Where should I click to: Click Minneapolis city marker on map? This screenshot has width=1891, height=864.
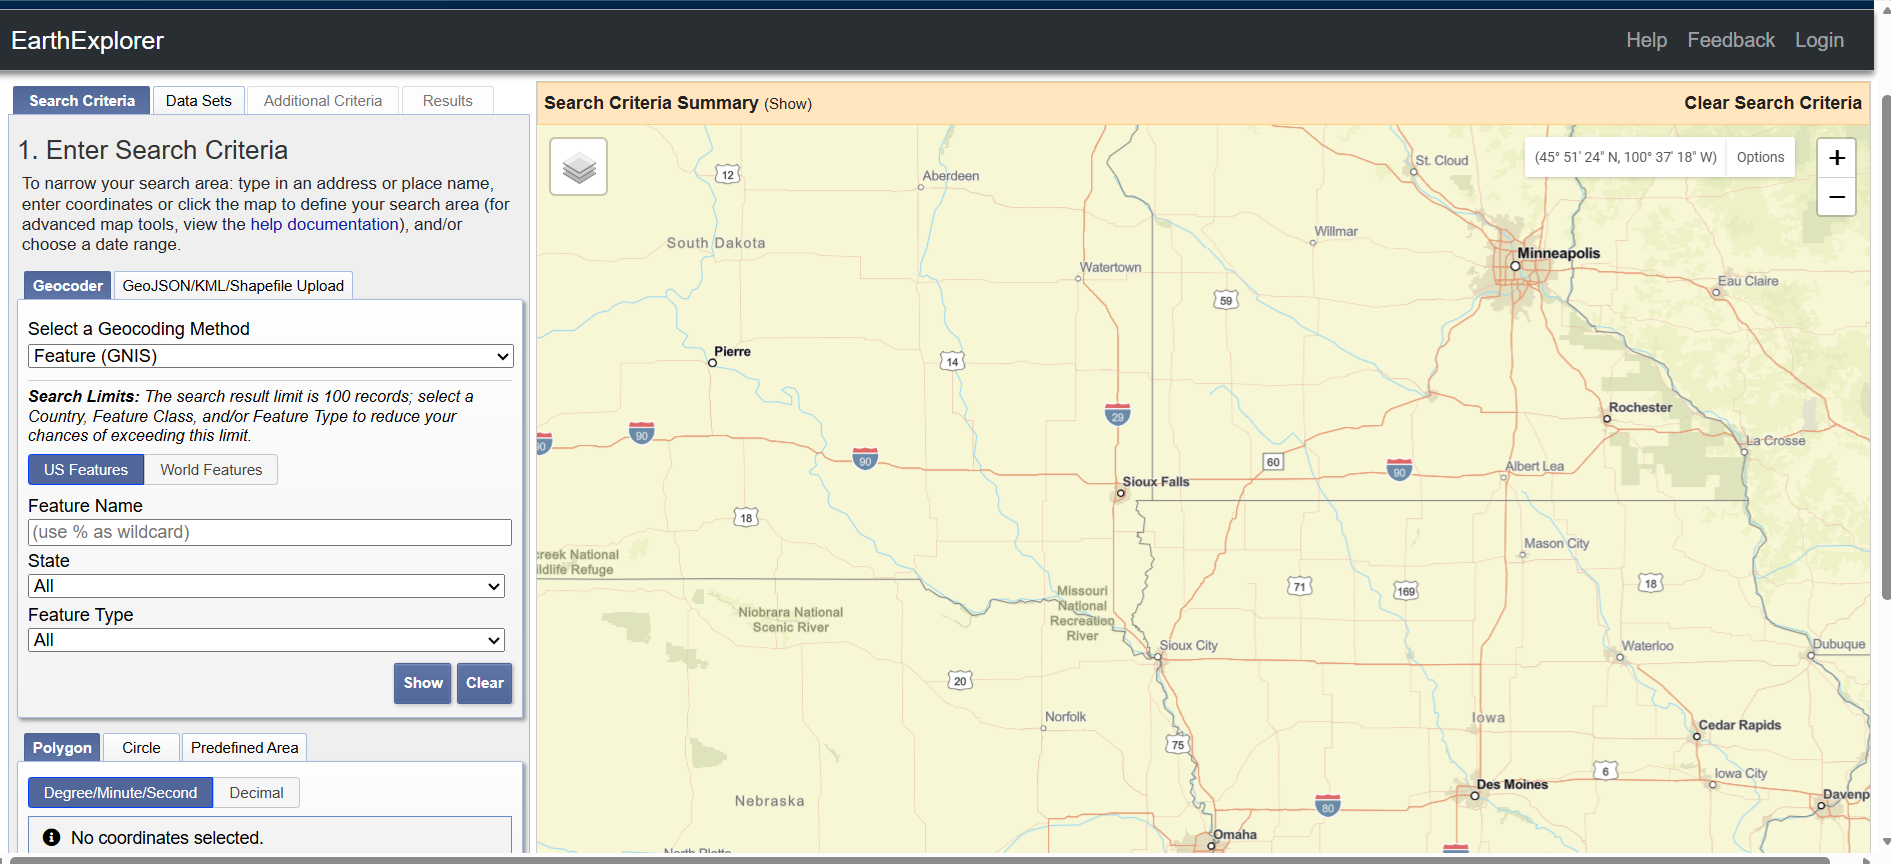[x=1515, y=266]
